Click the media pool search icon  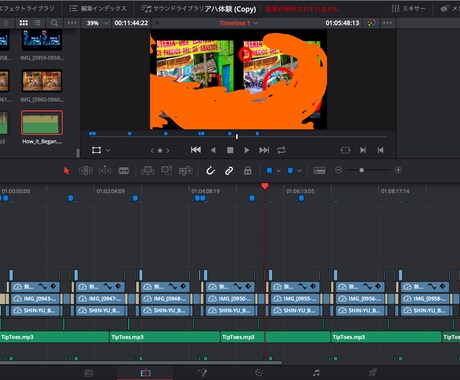(x=55, y=23)
